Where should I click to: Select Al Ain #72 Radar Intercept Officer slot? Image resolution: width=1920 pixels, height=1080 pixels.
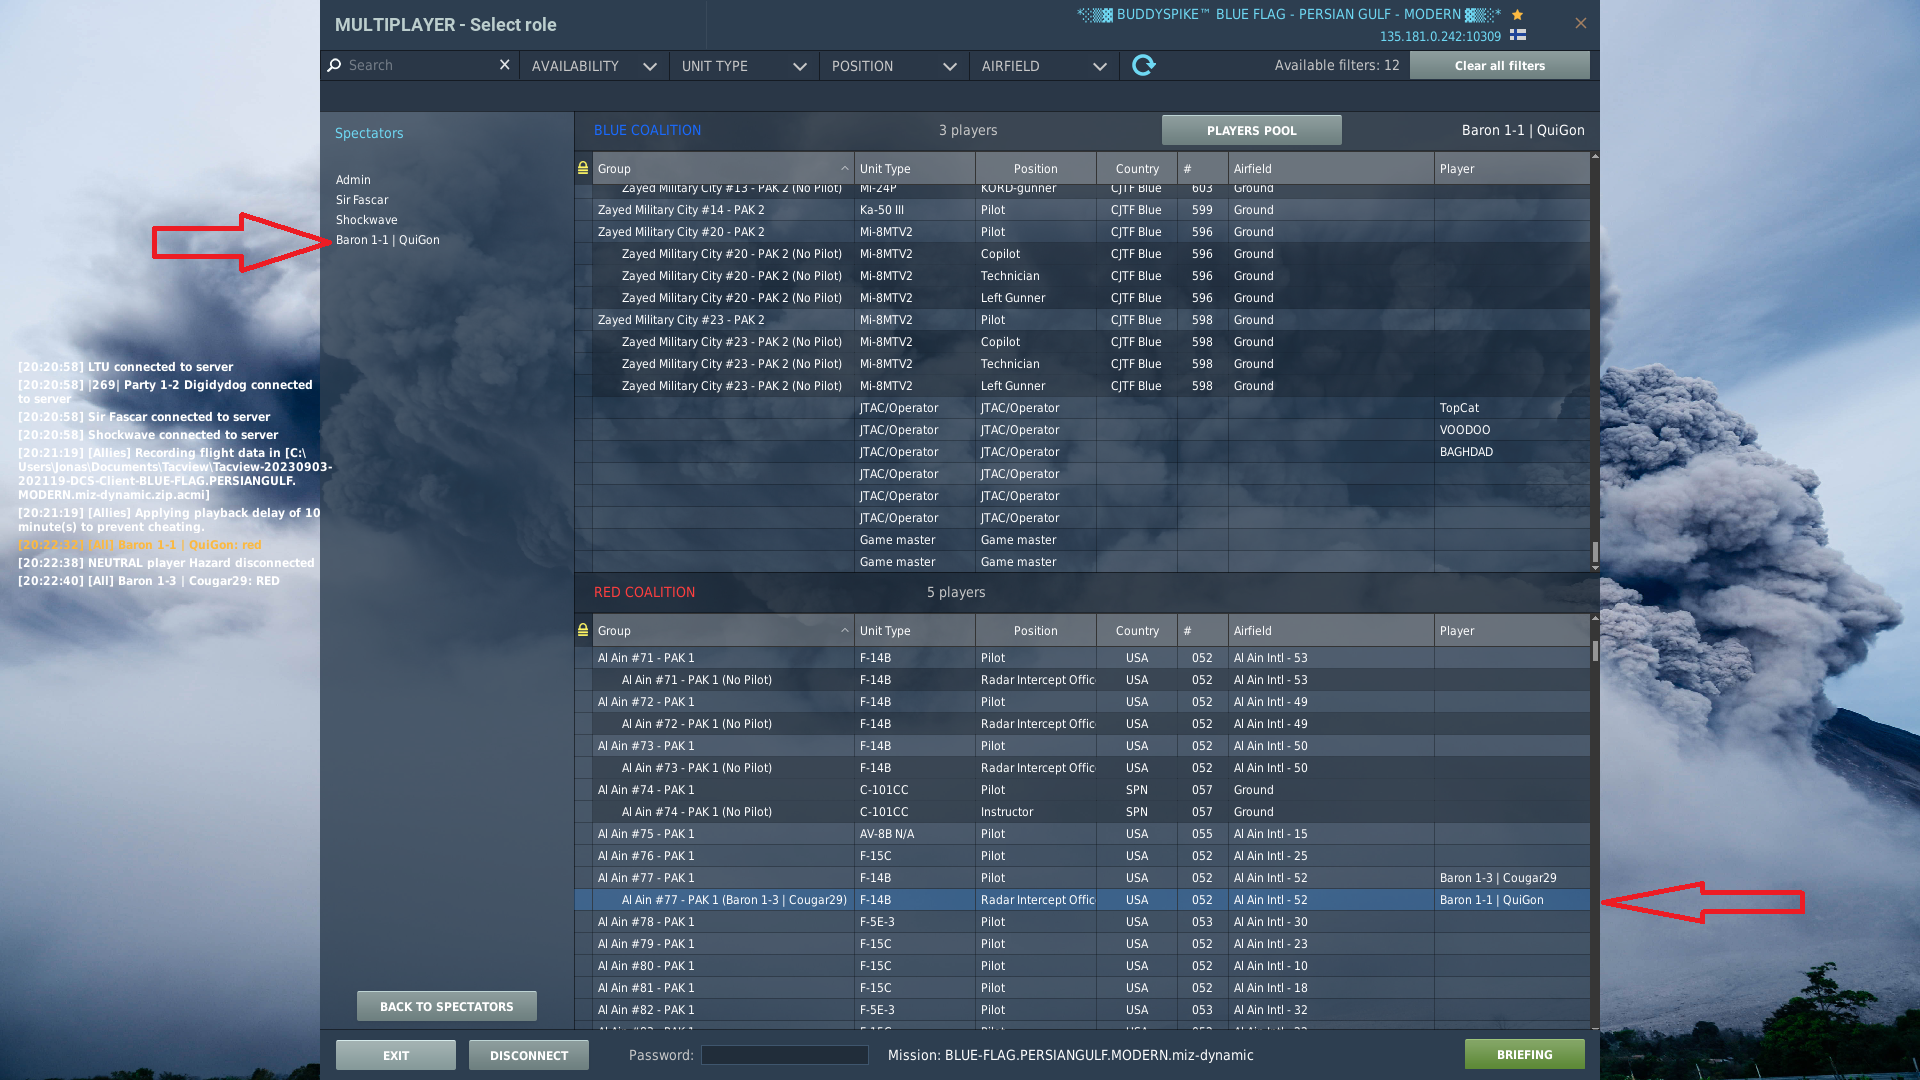tap(1082, 724)
